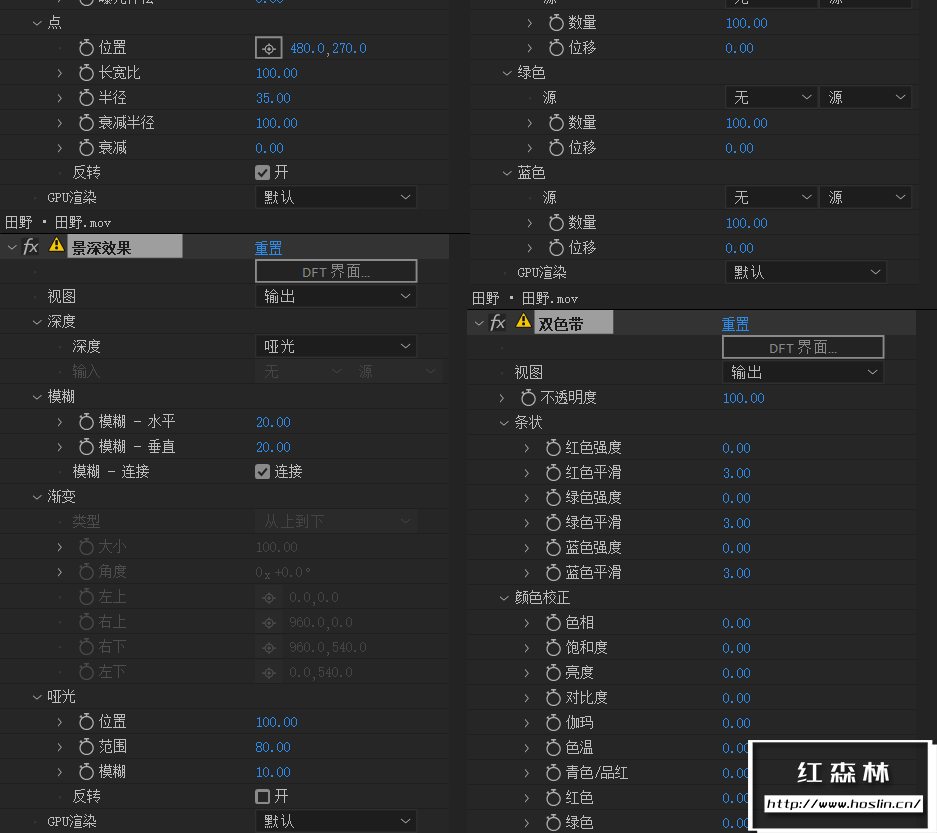Toggle stopwatch for 伽玛 property
Screen dimensions: 937x833
[553, 724]
